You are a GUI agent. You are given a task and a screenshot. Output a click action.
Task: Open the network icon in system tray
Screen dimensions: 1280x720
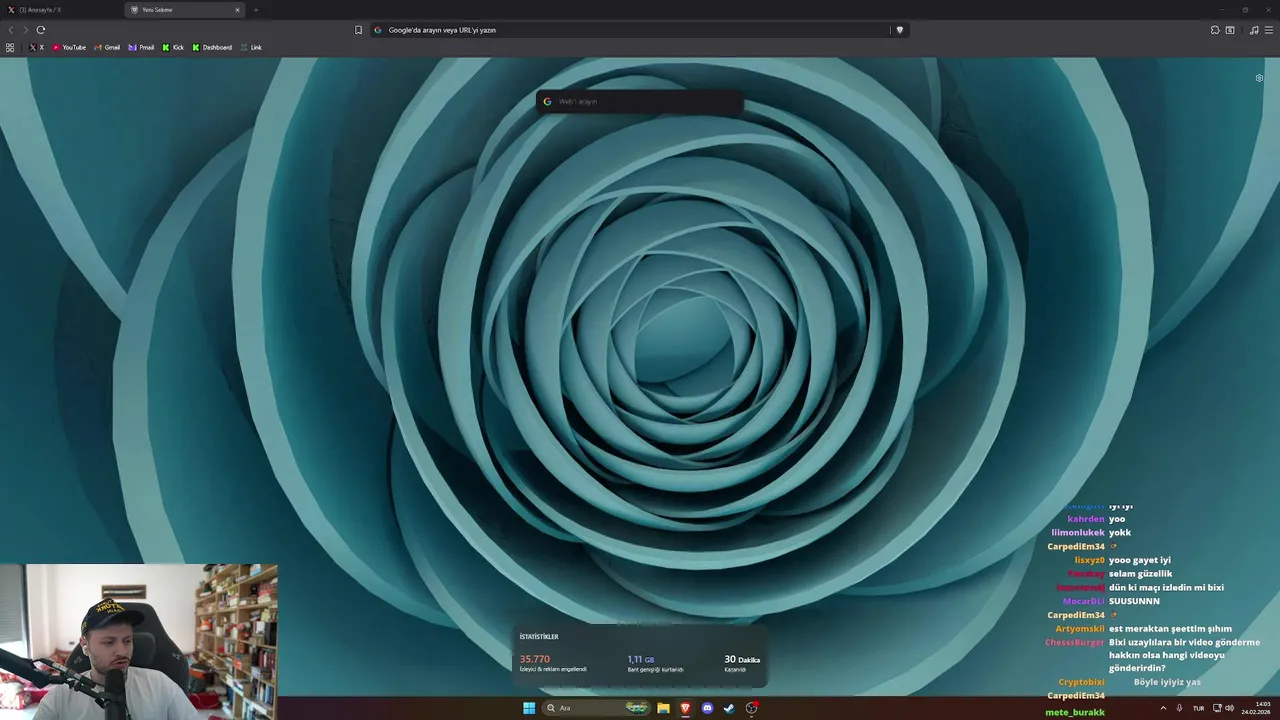click(1217, 708)
